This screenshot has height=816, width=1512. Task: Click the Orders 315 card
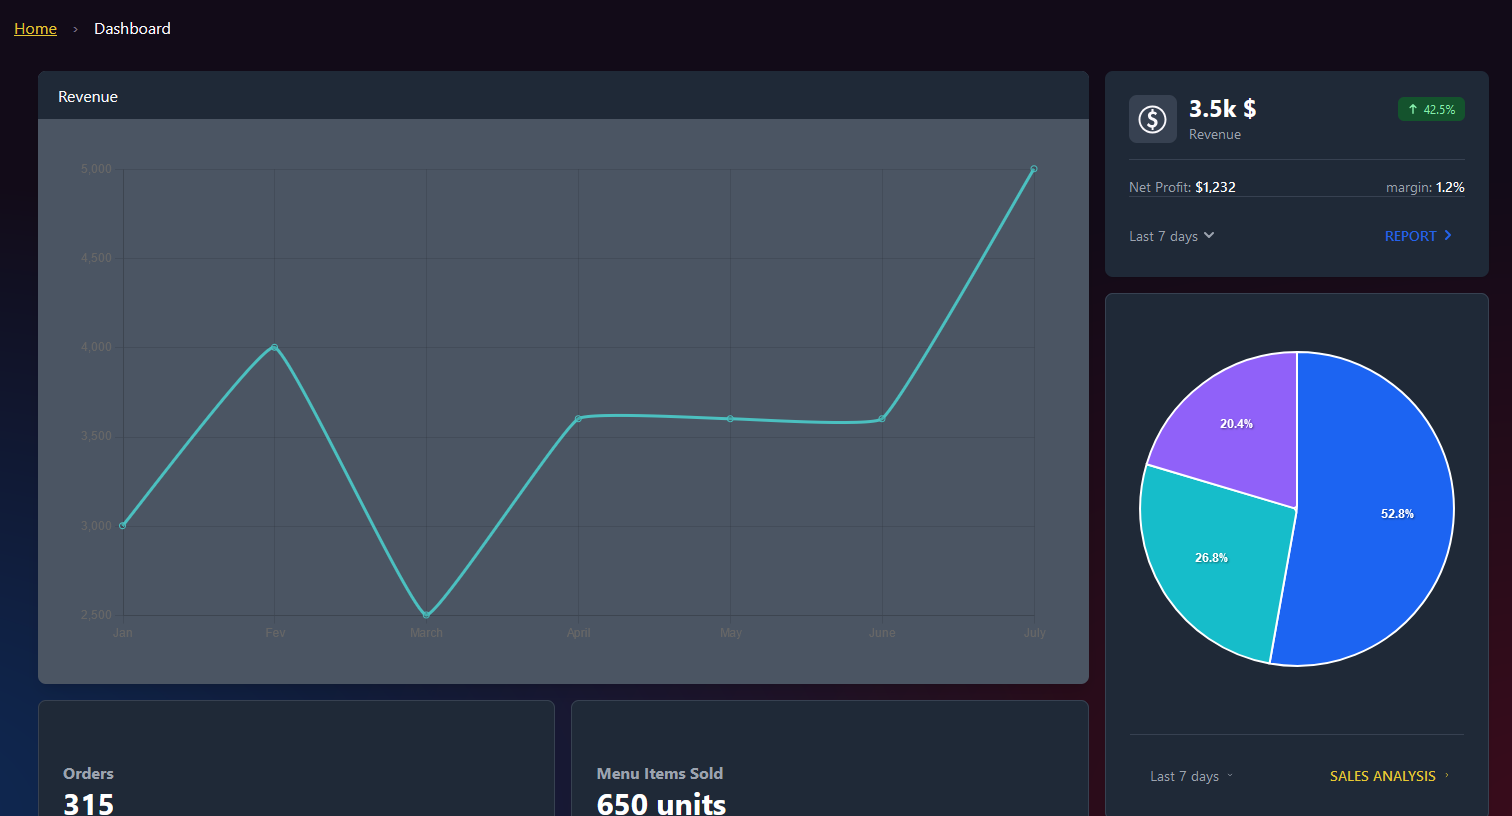click(296, 758)
